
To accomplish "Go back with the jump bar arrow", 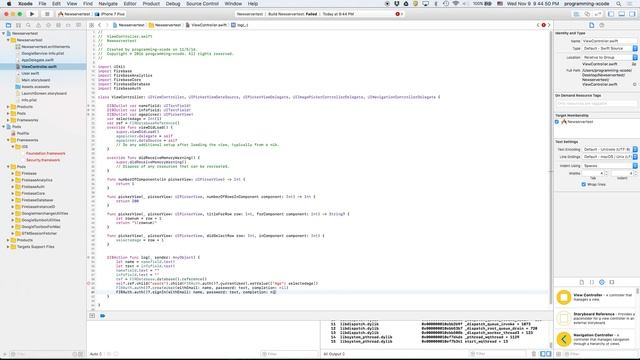I will coord(100,25).
